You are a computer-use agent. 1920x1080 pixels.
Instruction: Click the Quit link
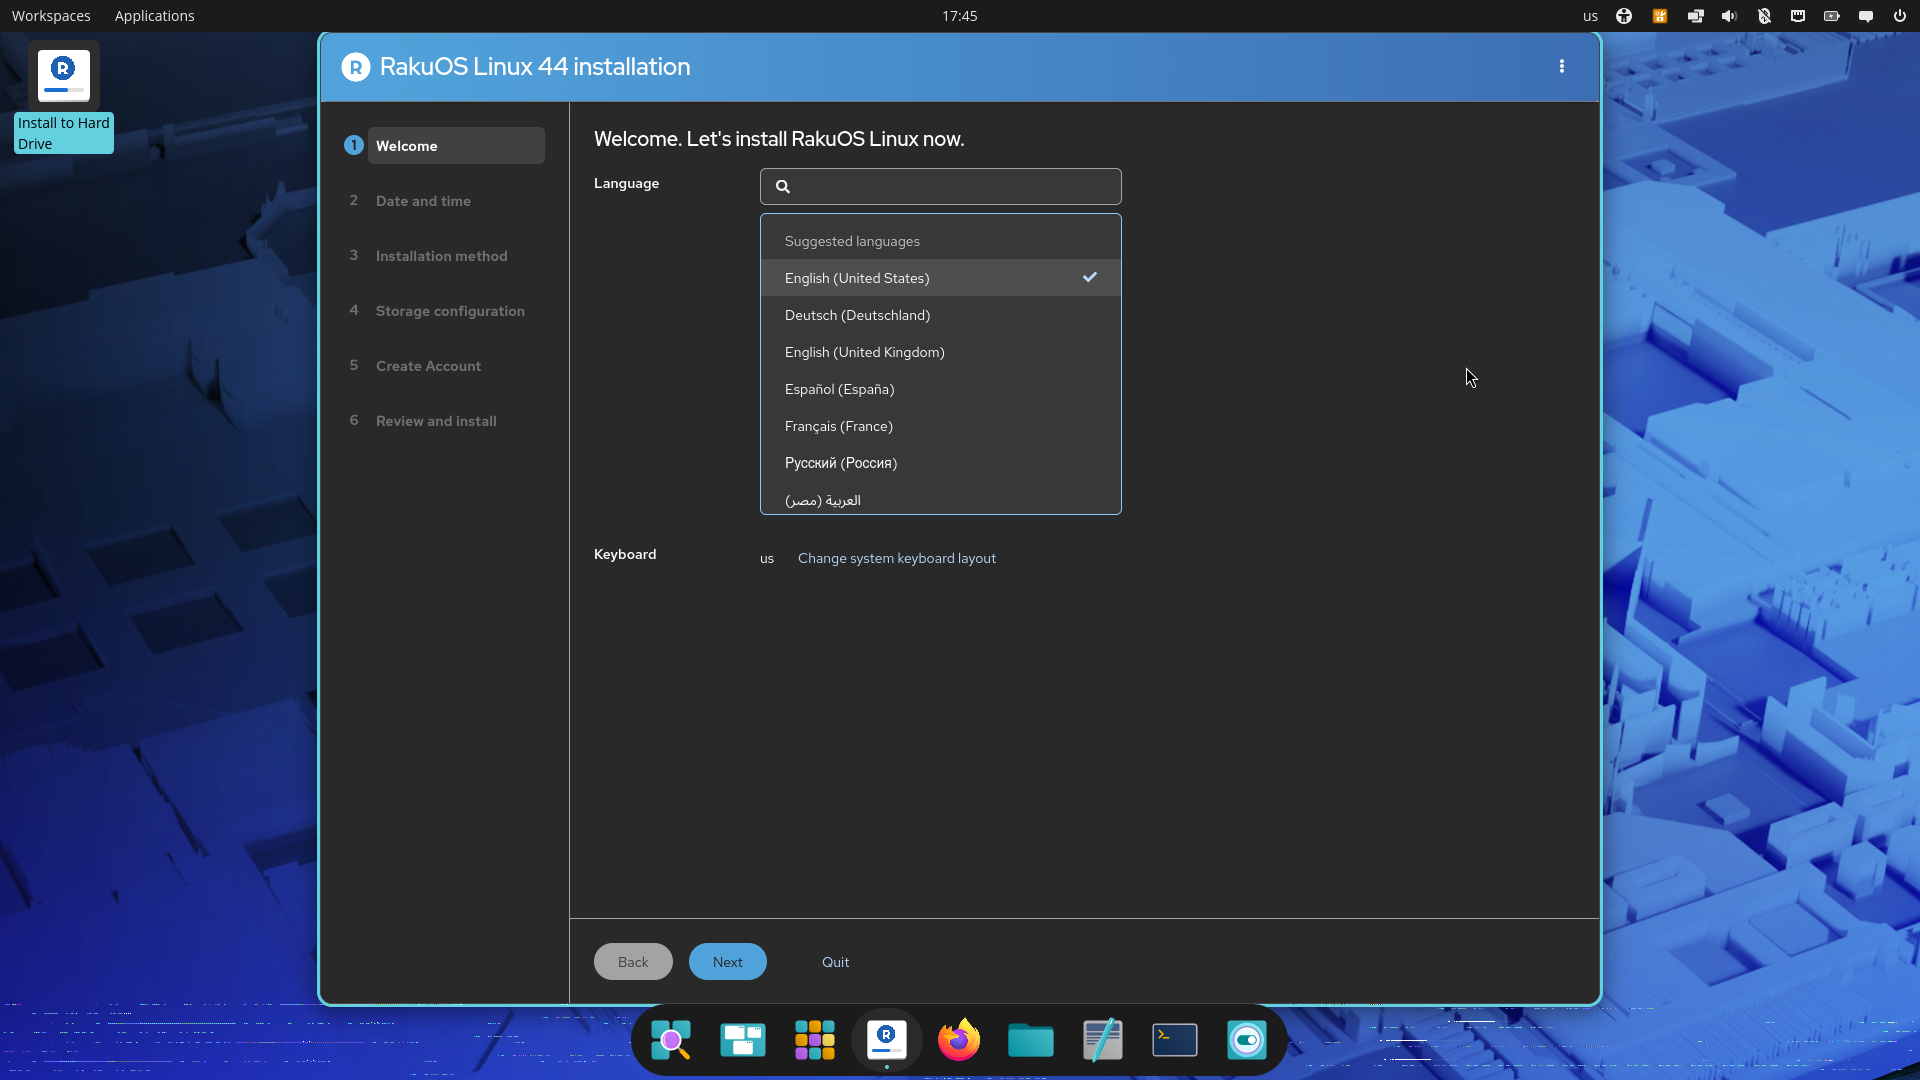click(x=835, y=962)
